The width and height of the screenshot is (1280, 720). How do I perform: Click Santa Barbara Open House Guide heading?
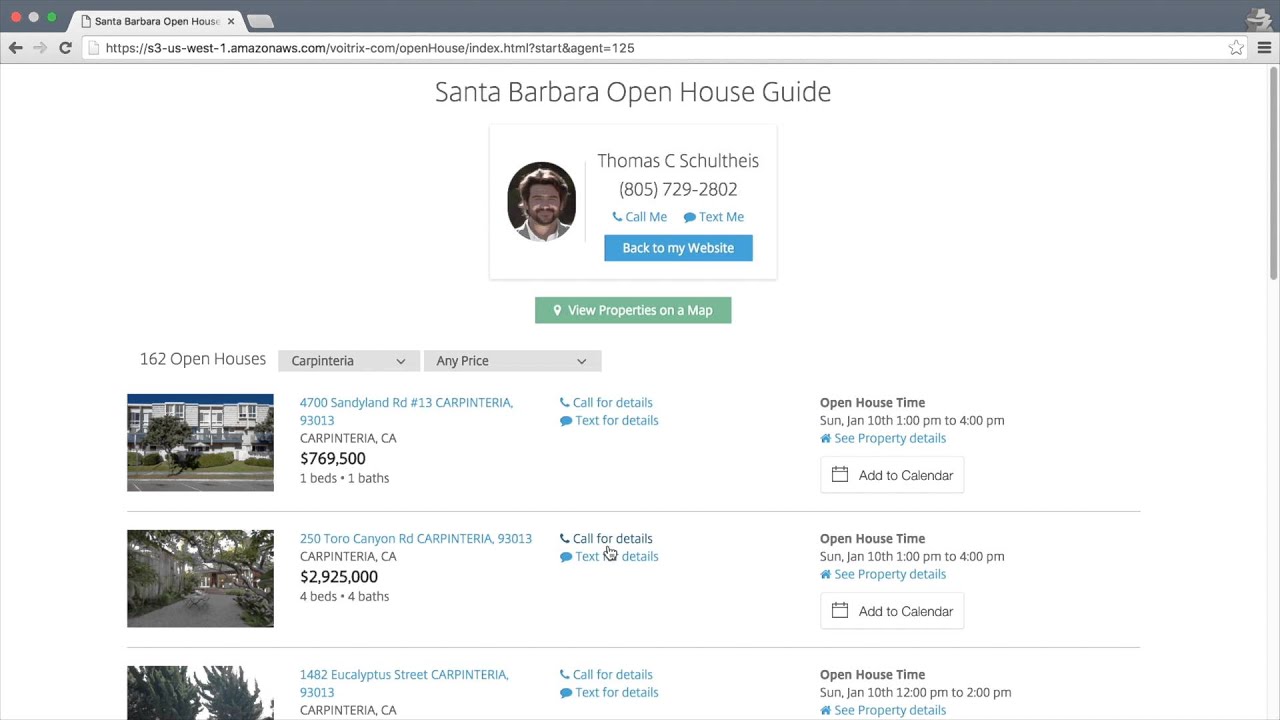633,92
